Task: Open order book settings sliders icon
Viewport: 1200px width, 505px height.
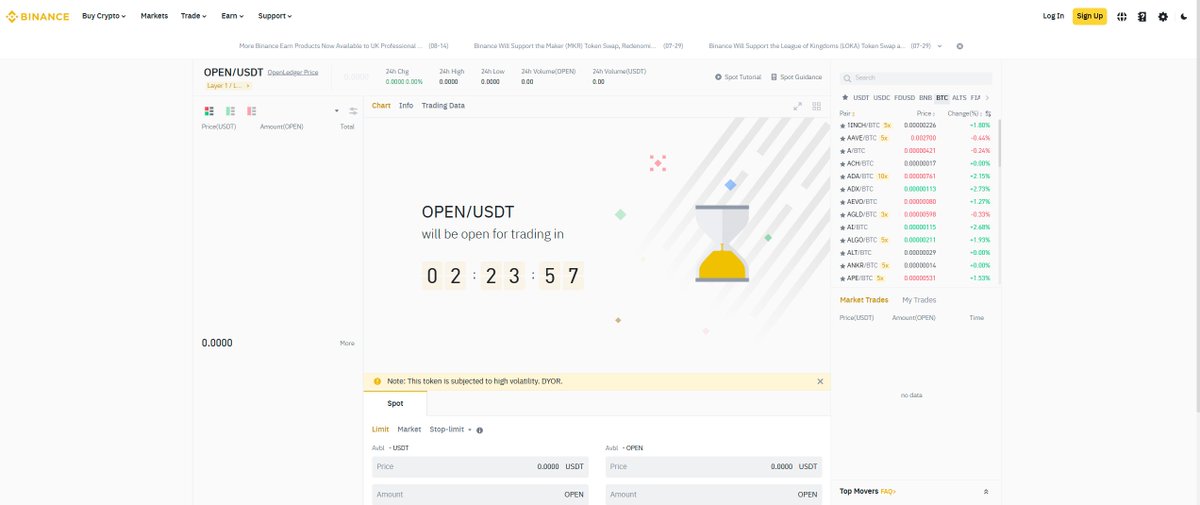Action: coord(353,111)
